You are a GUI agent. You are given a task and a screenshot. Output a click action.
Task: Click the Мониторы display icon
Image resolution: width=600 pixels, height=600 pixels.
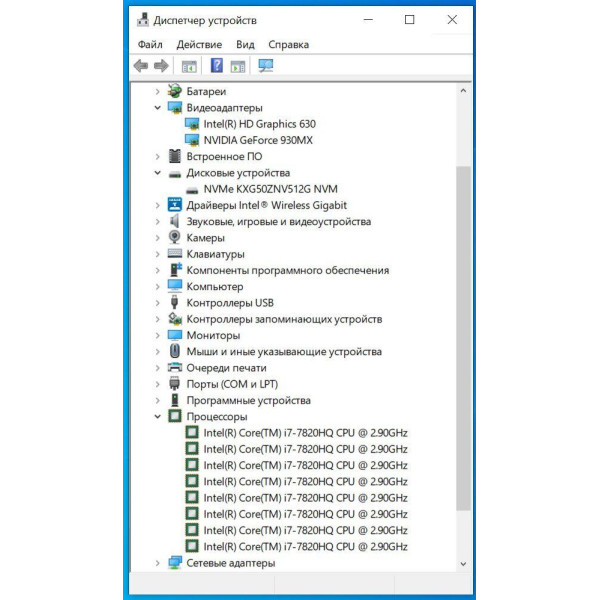tap(175, 335)
